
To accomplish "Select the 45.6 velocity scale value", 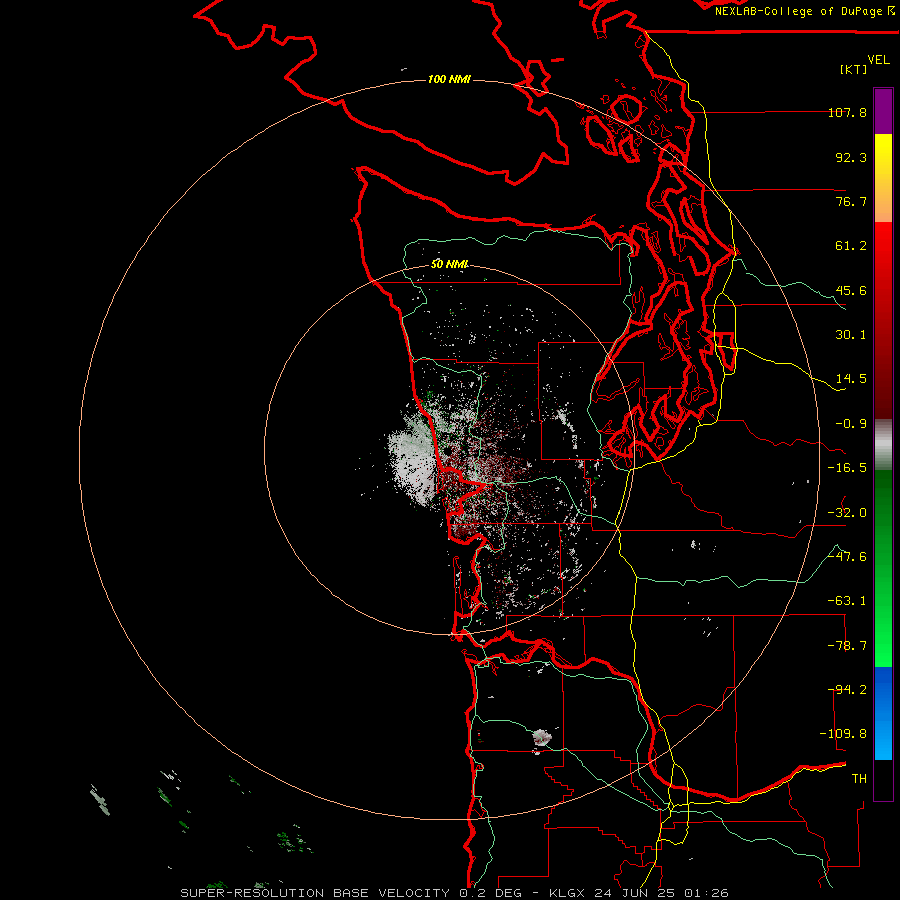I will 851,290.
